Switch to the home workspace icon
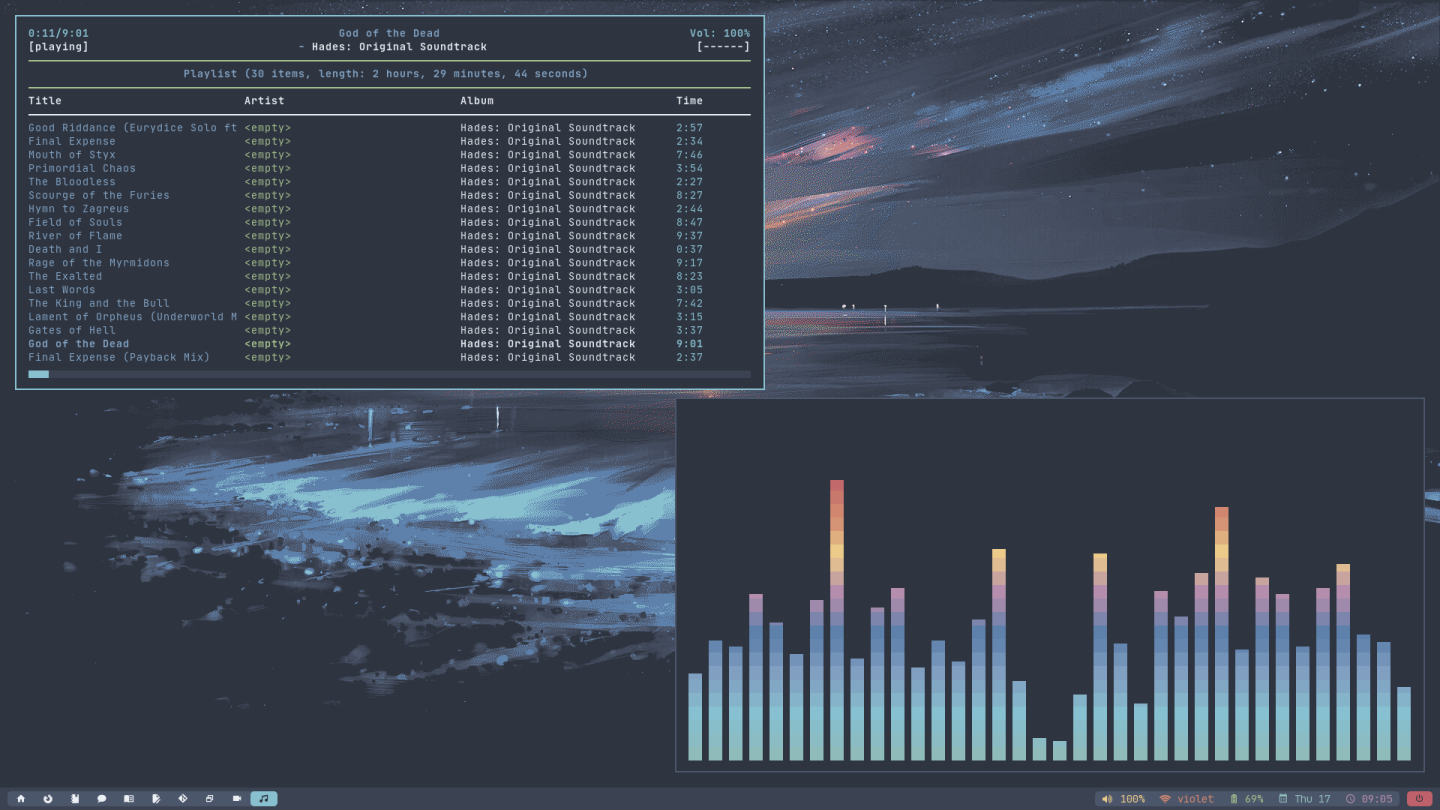This screenshot has width=1440, height=810. click(x=21, y=799)
